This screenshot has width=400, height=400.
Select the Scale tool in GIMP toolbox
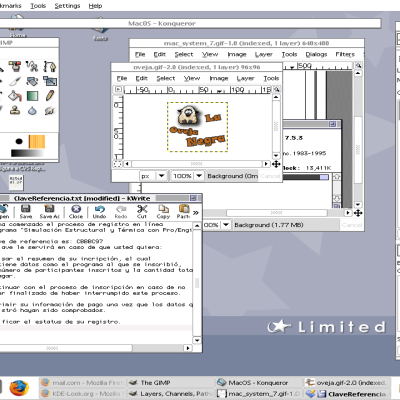pos(50,81)
